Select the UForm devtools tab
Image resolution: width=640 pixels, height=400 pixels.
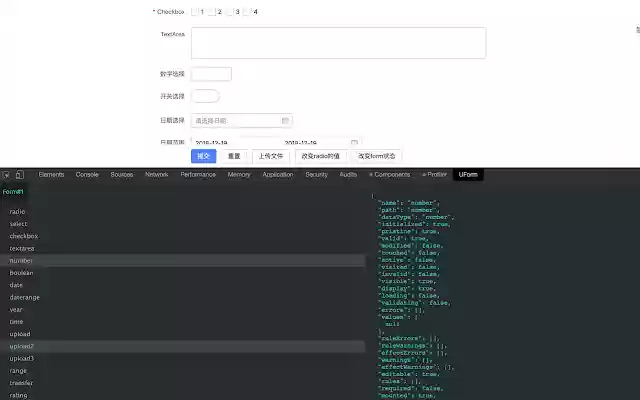pyautogui.click(x=468, y=175)
